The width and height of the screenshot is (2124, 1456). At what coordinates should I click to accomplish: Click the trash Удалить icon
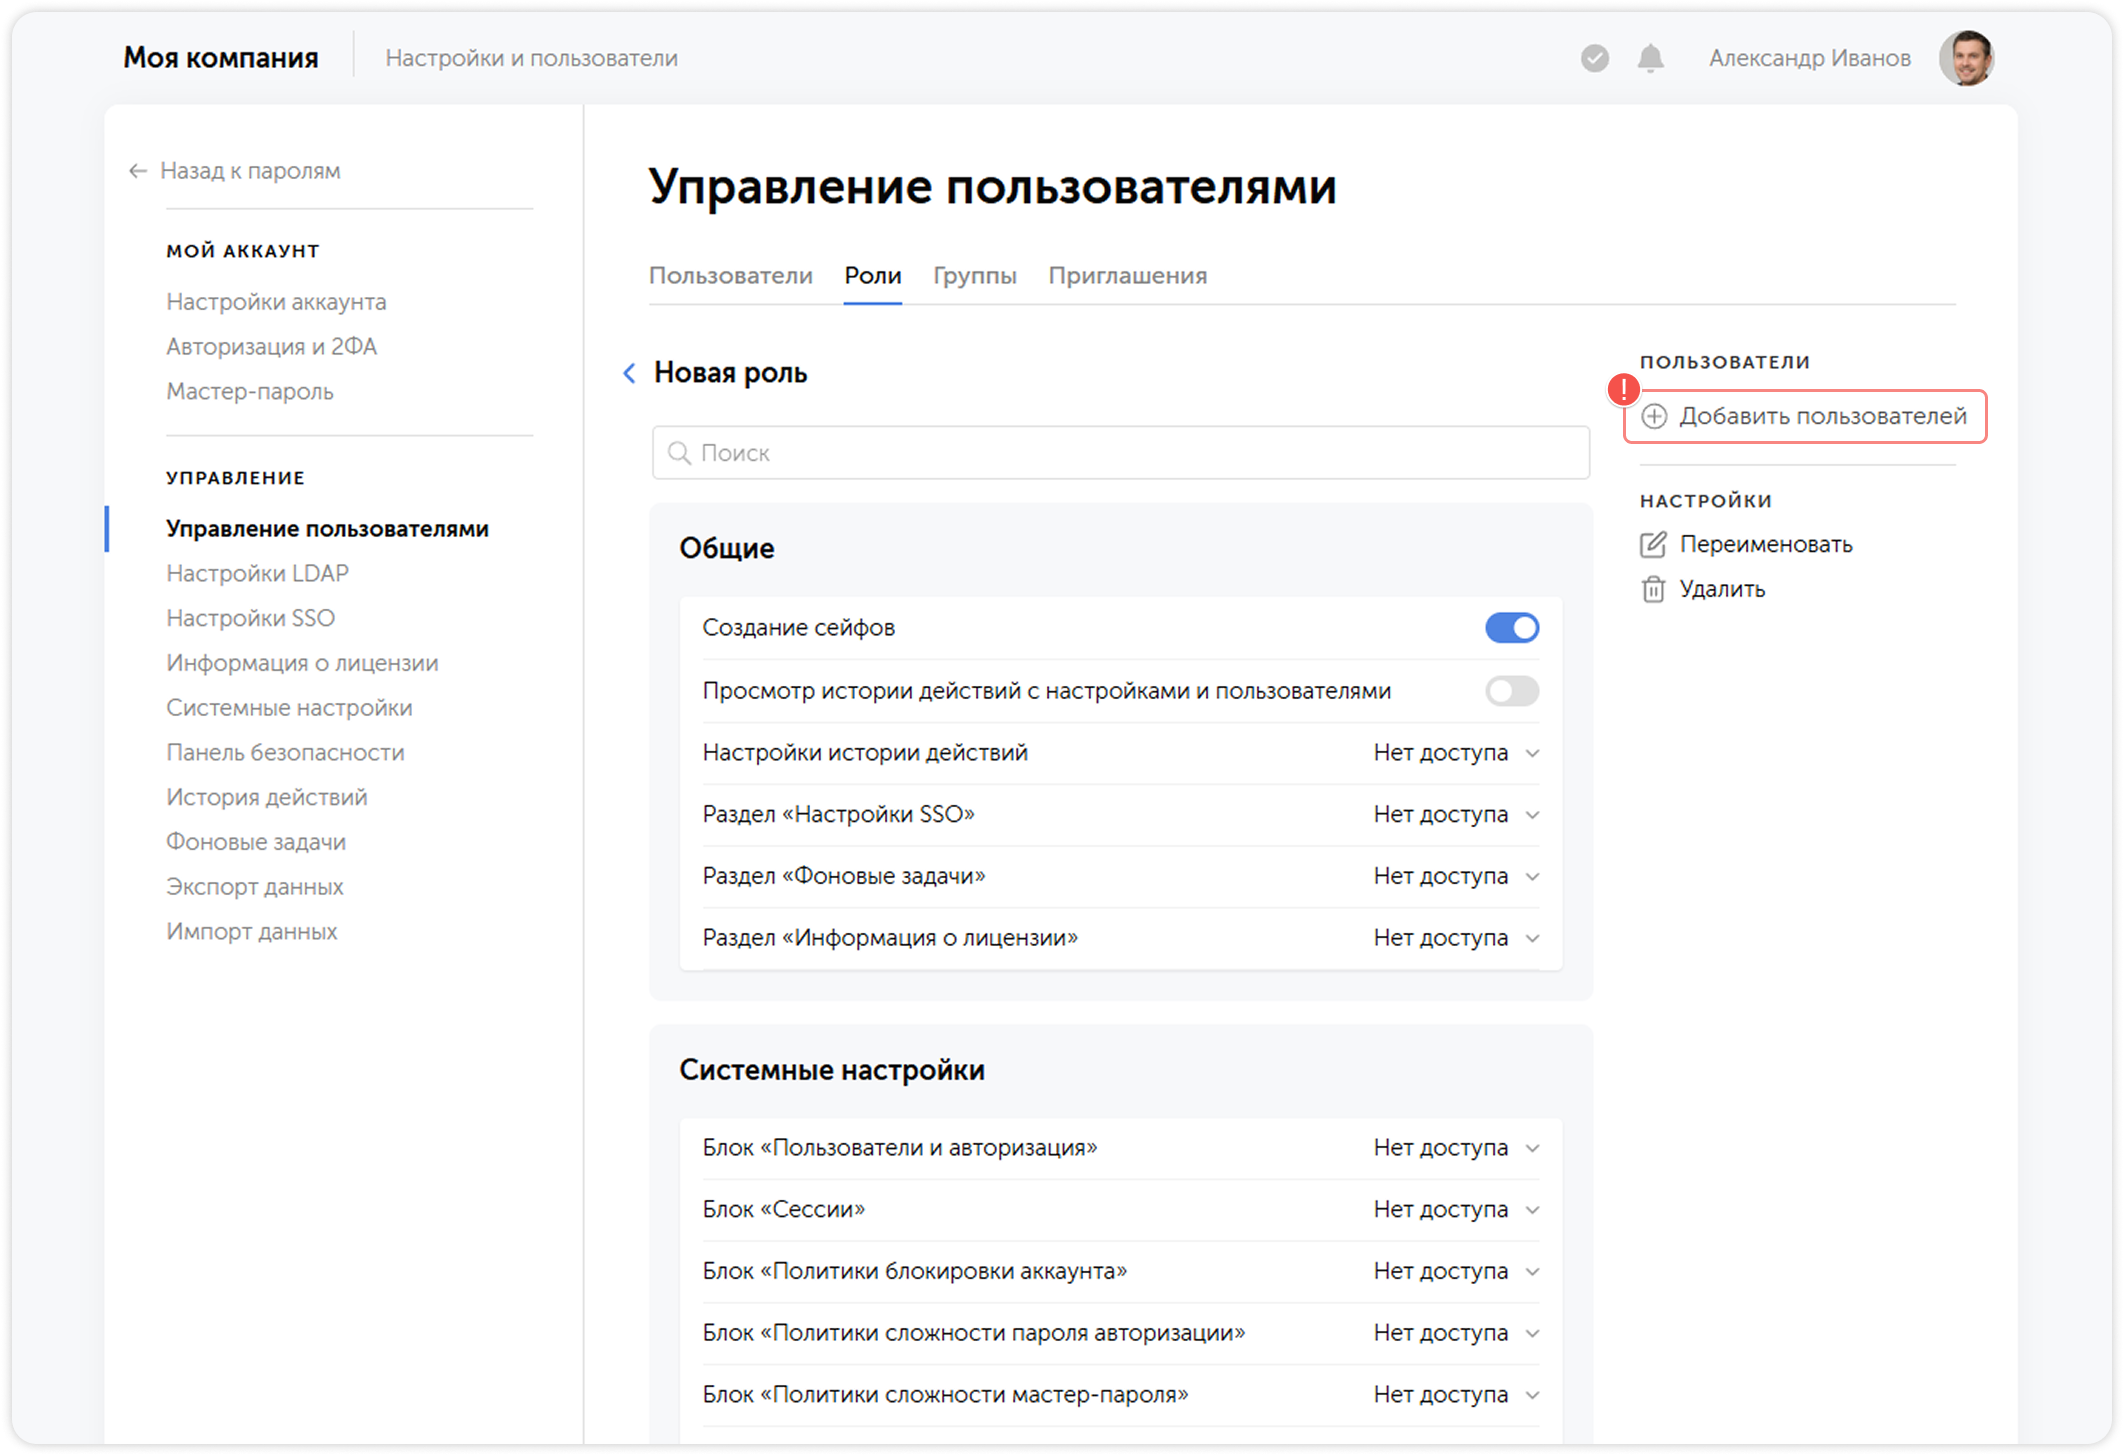tap(1653, 589)
